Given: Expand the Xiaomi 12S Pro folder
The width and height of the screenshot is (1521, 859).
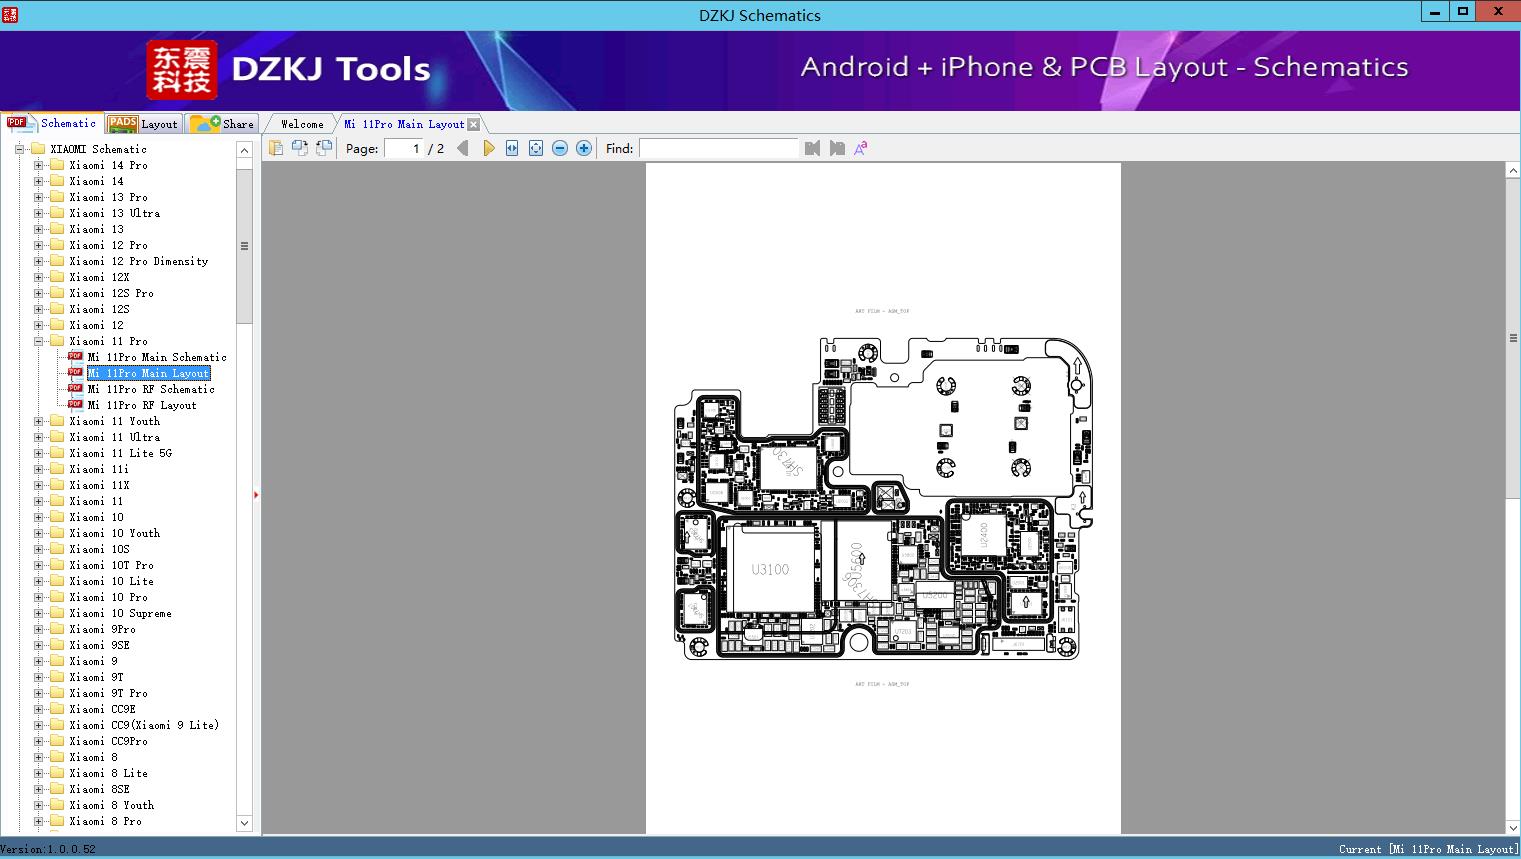Looking at the screenshot, I should 38,293.
